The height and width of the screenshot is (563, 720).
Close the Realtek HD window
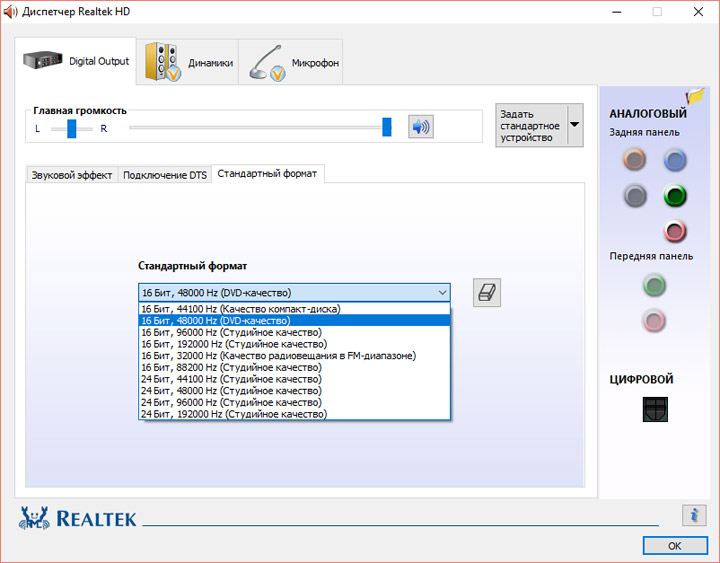[698, 12]
